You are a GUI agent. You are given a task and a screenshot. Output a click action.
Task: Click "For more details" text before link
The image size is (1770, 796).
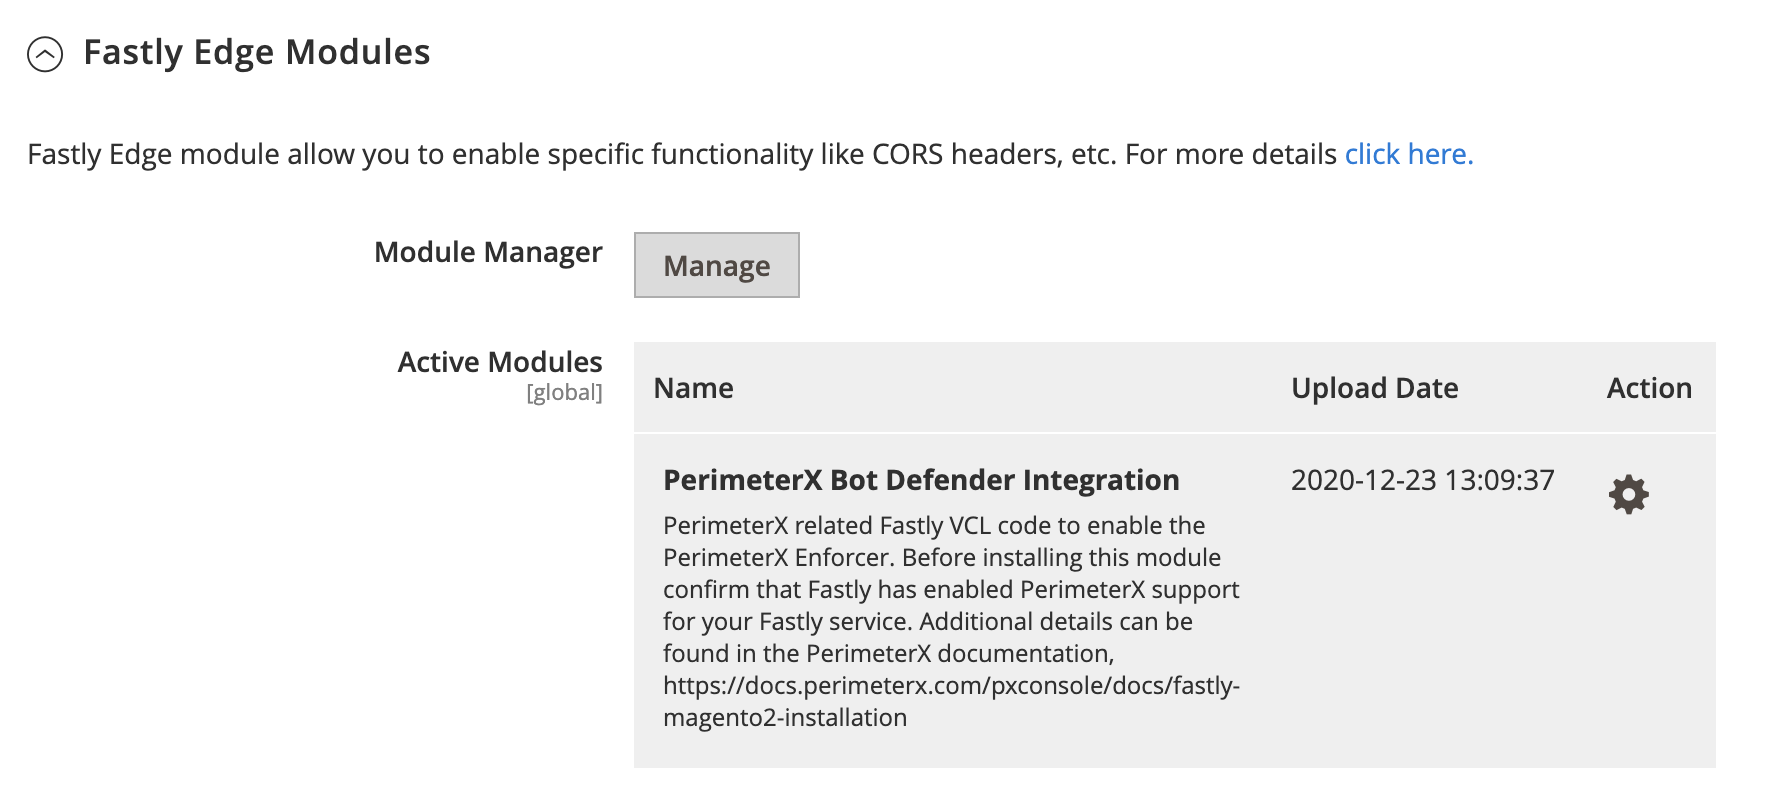point(1230,154)
